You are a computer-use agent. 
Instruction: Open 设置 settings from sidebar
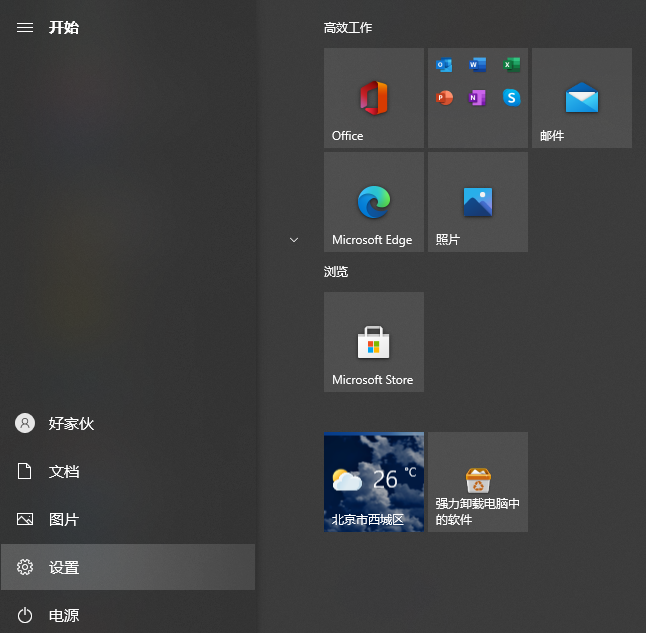tap(128, 567)
